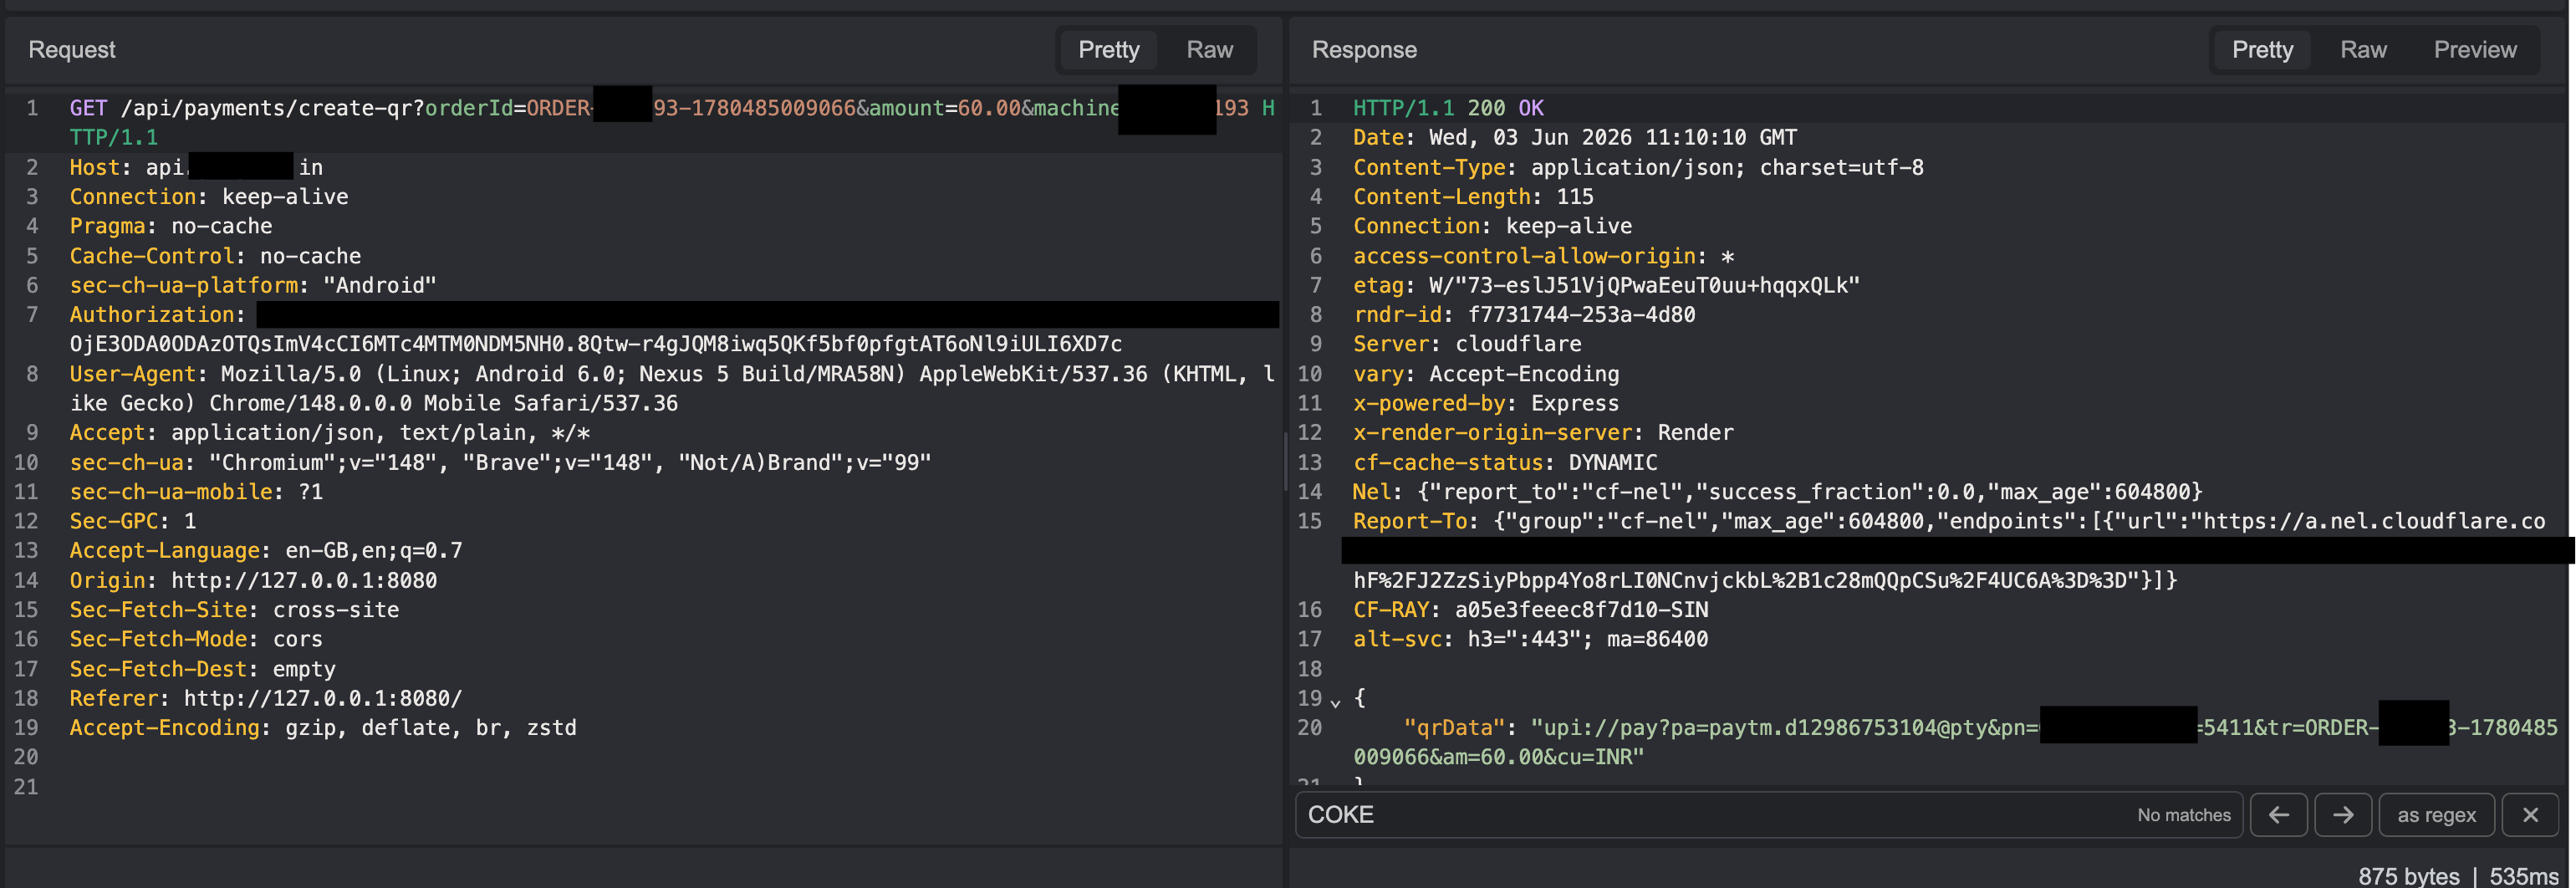Click the divider between Request and Response
Screen dimensions: 2576x888
pos(1285,460)
